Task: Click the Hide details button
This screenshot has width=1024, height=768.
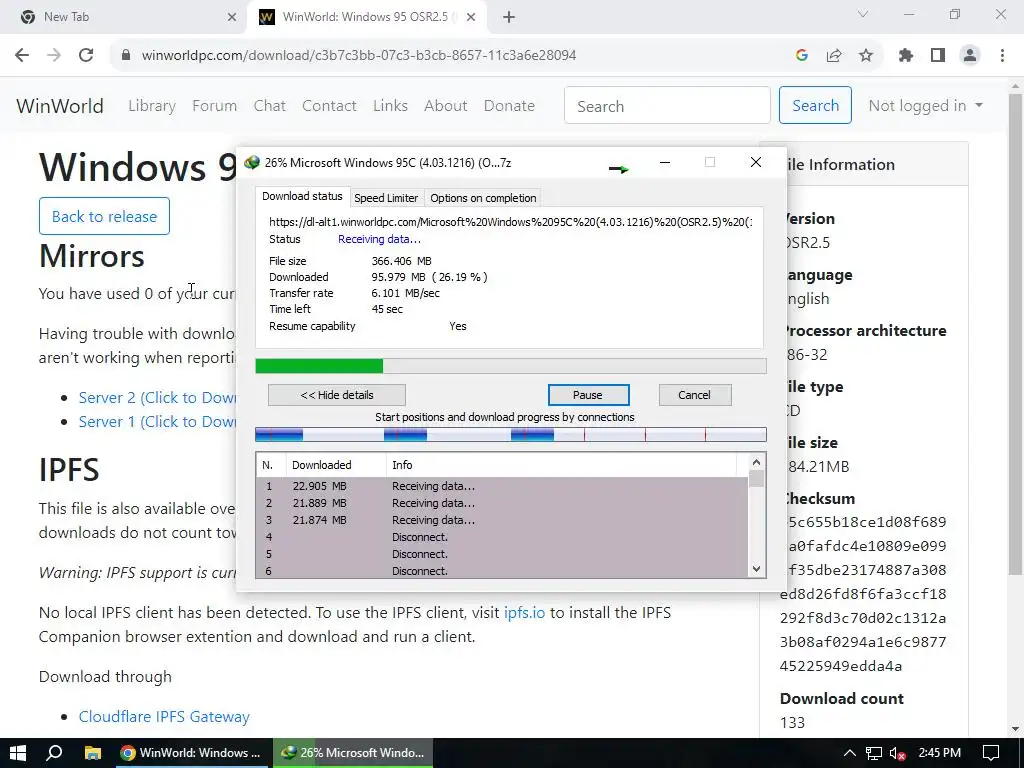Action: tap(337, 395)
